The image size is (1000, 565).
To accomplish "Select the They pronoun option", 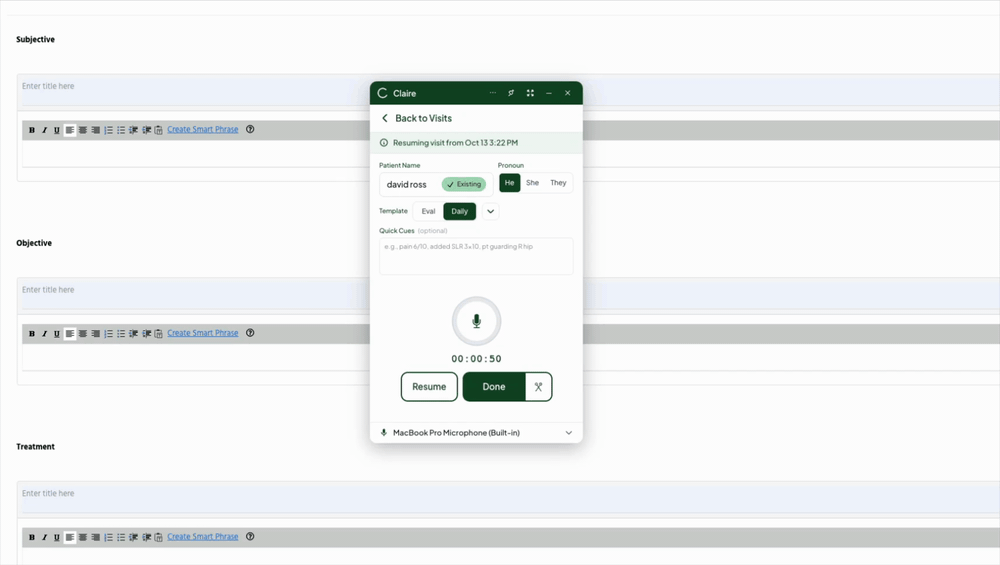I will pyautogui.click(x=558, y=183).
